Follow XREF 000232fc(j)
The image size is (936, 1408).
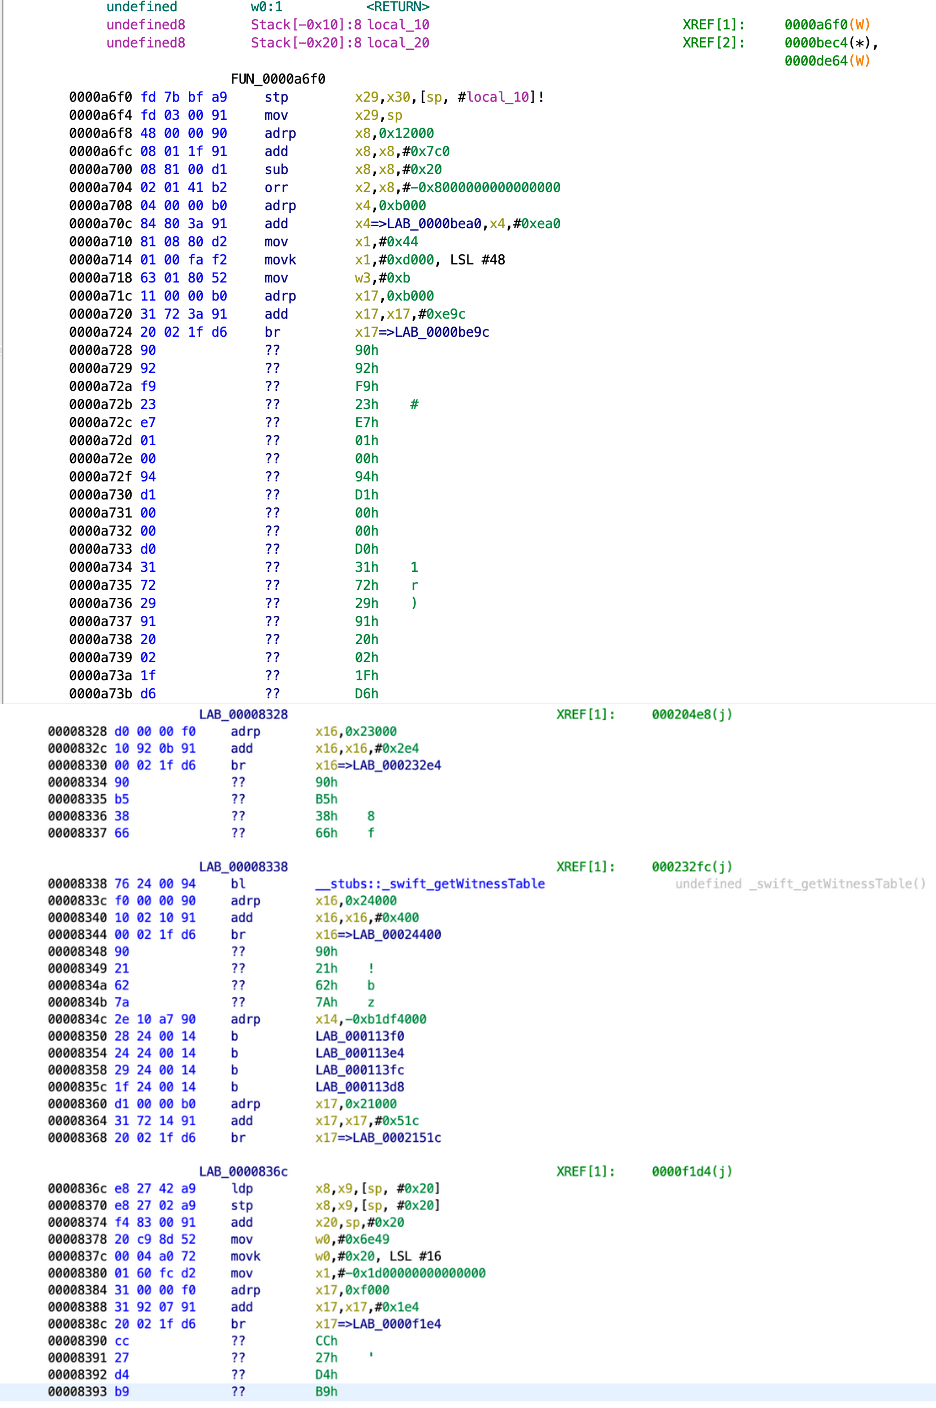(692, 867)
